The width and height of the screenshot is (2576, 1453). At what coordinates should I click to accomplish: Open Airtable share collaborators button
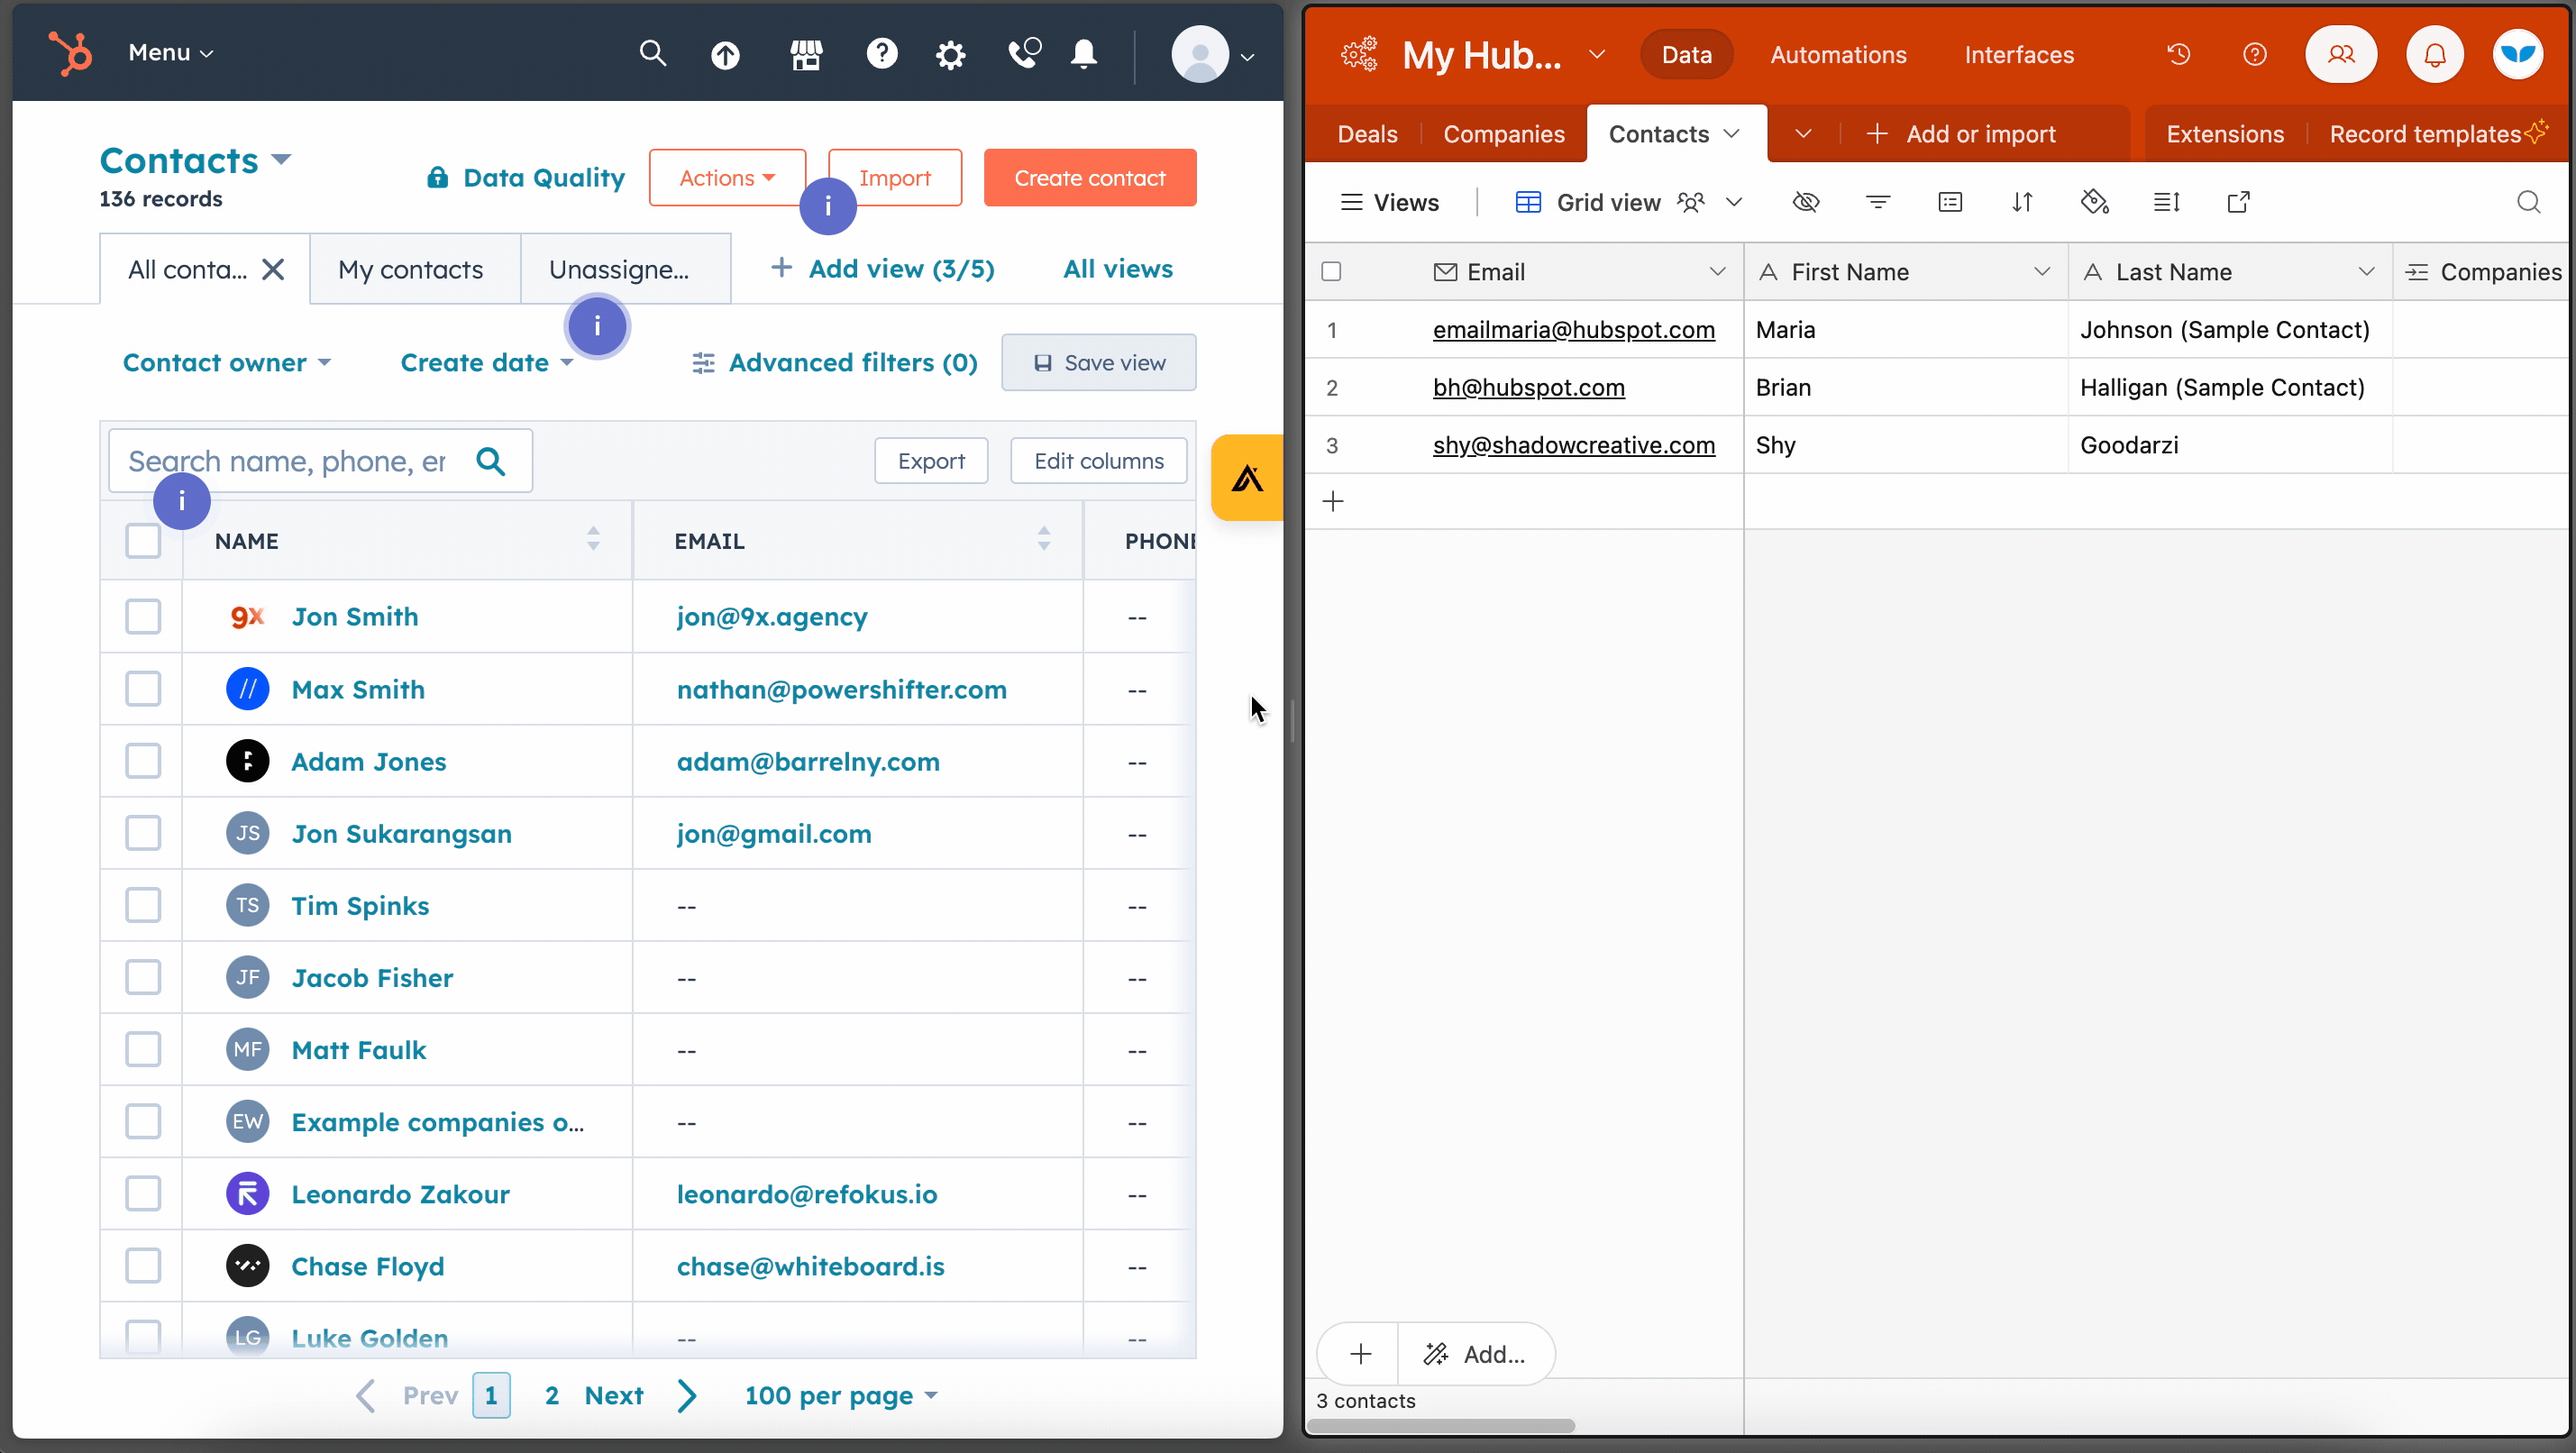(2341, 54)
